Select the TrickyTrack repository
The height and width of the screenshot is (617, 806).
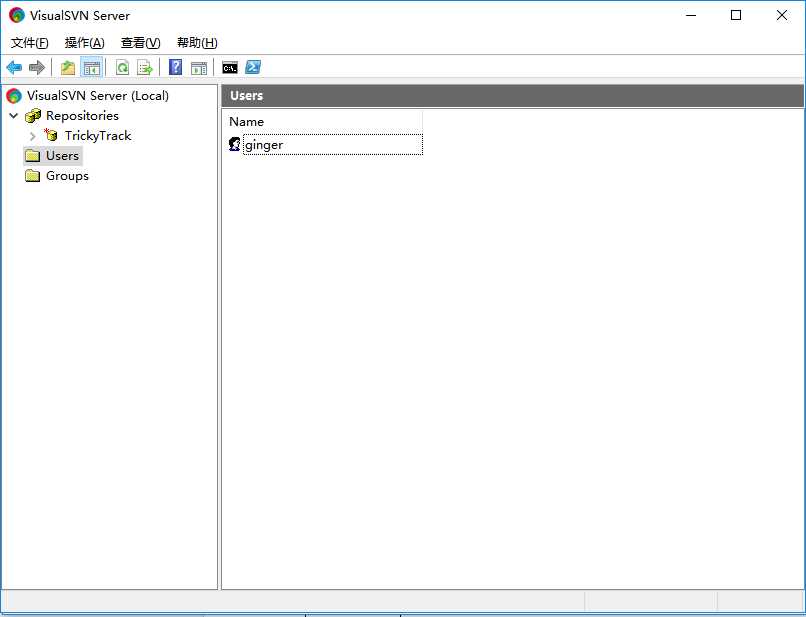pyautogui.click(x=98, y=136)
